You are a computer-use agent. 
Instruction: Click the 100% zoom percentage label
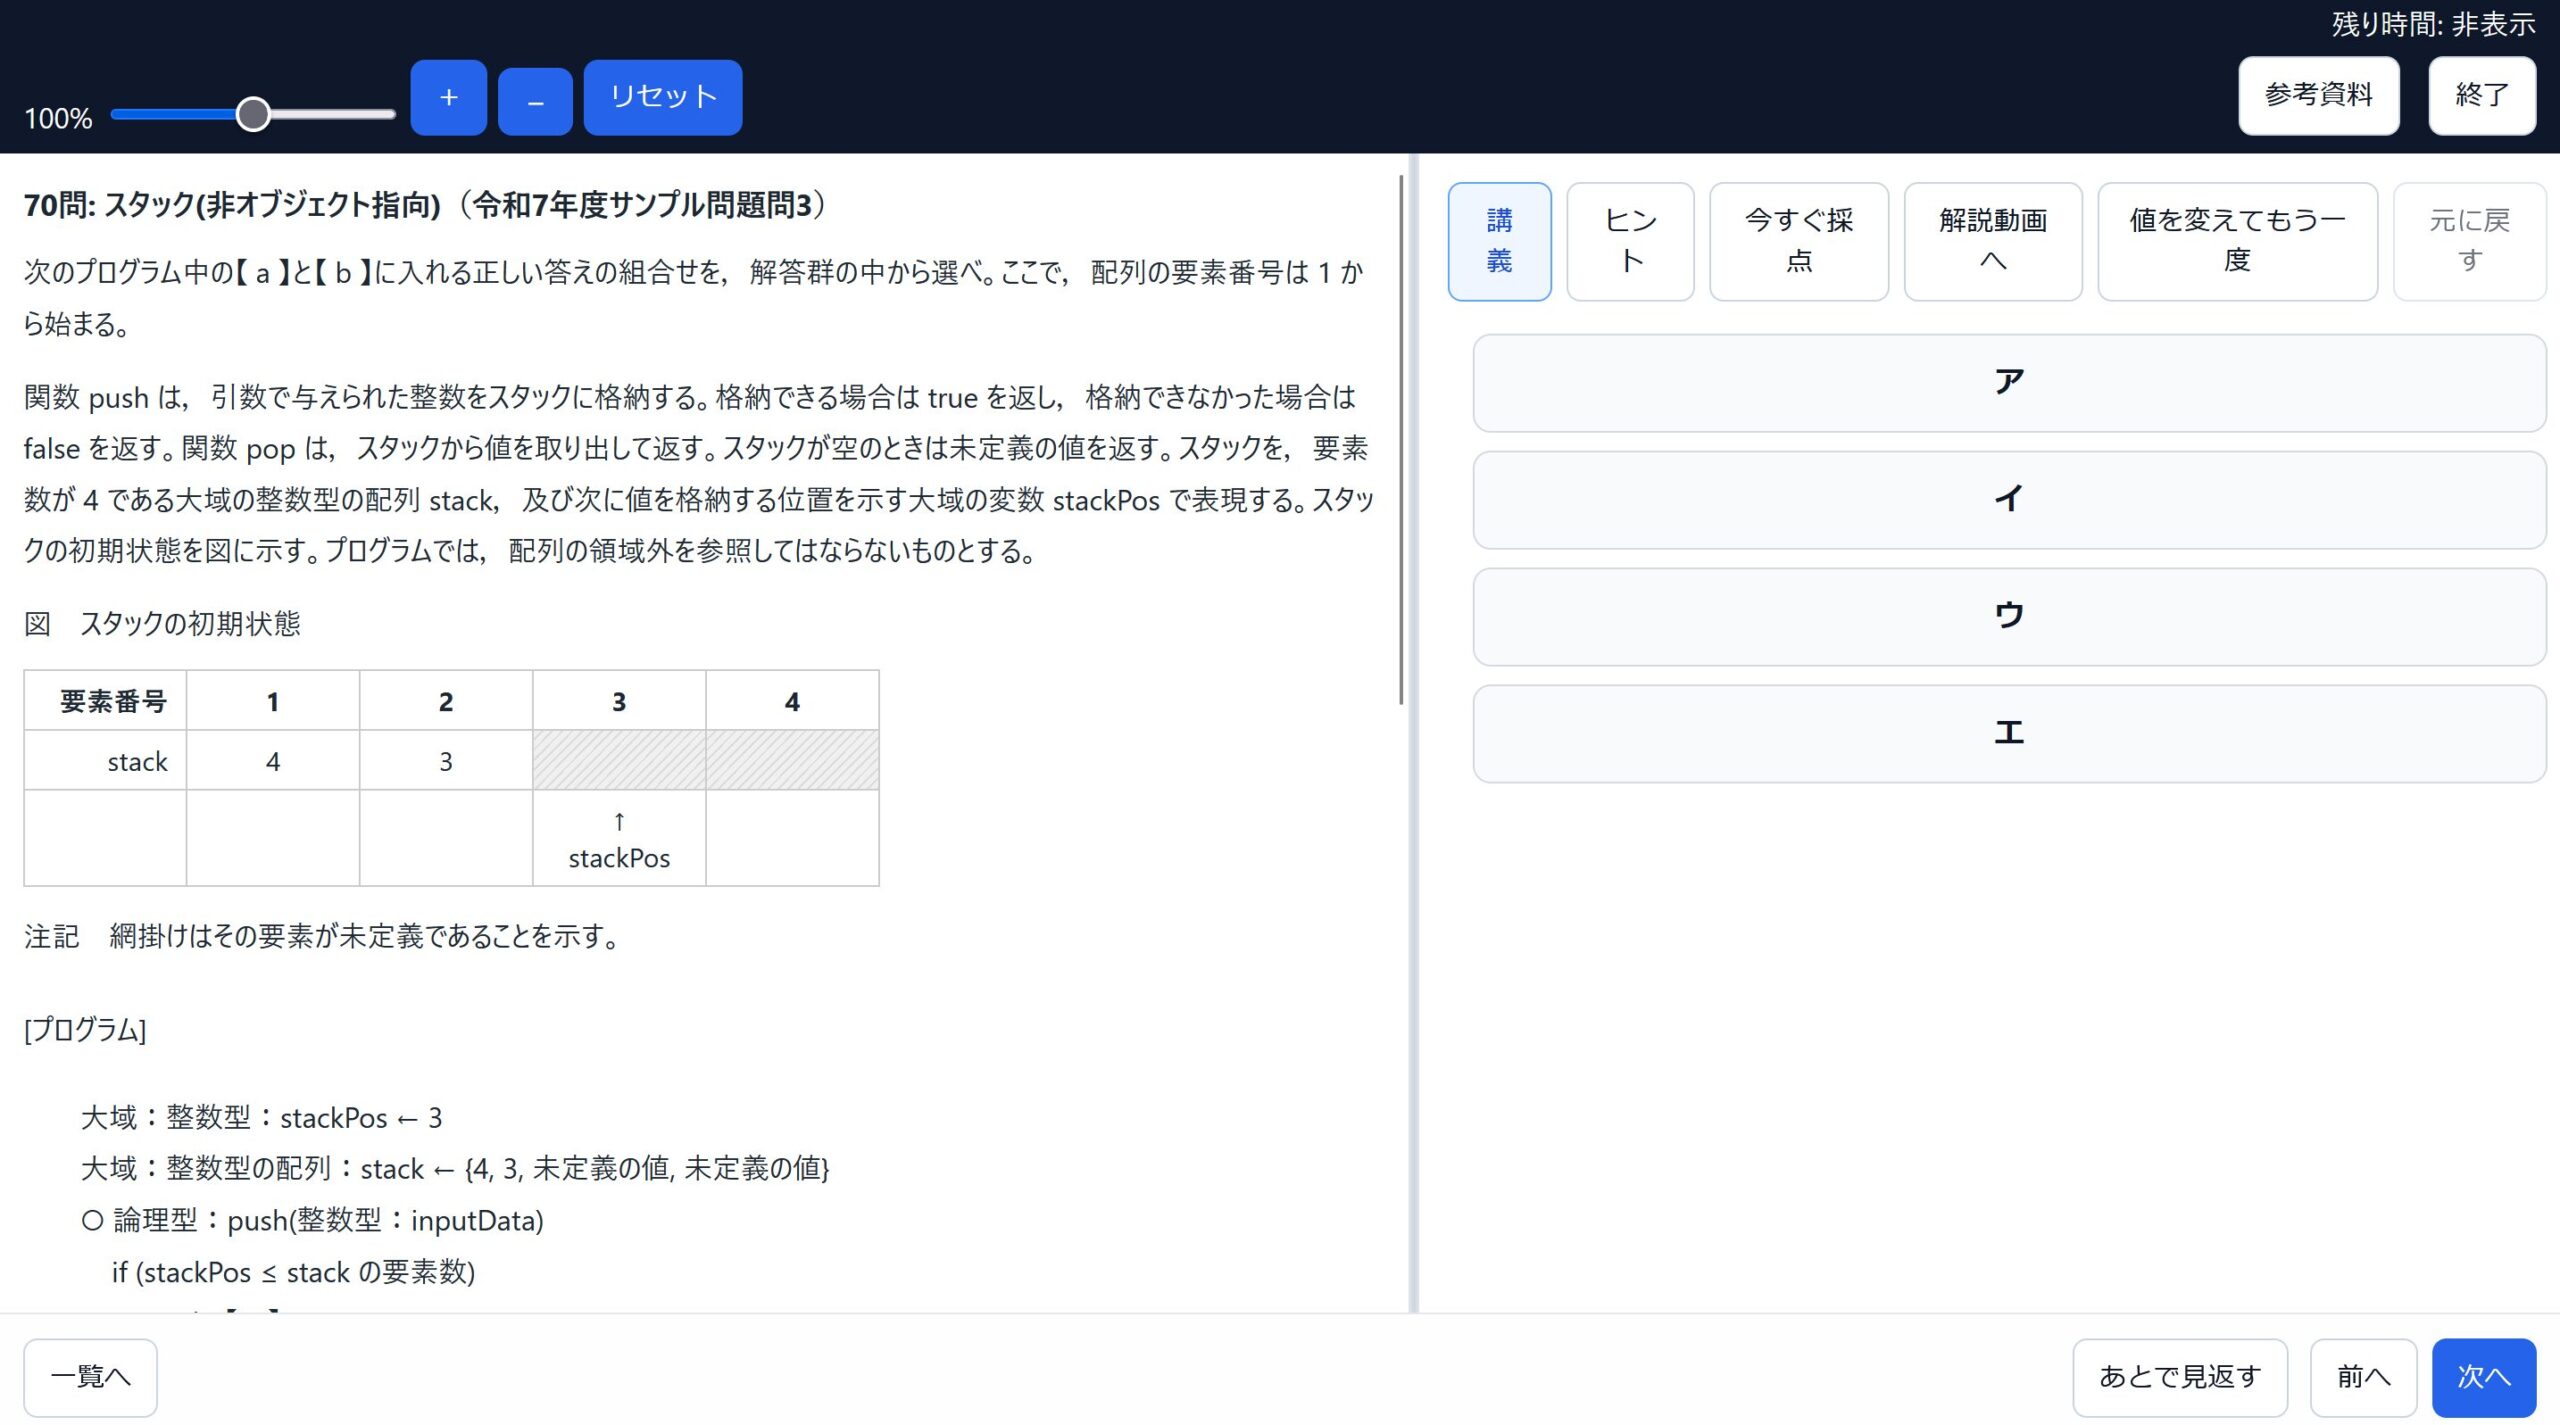[x=58, y=119]
